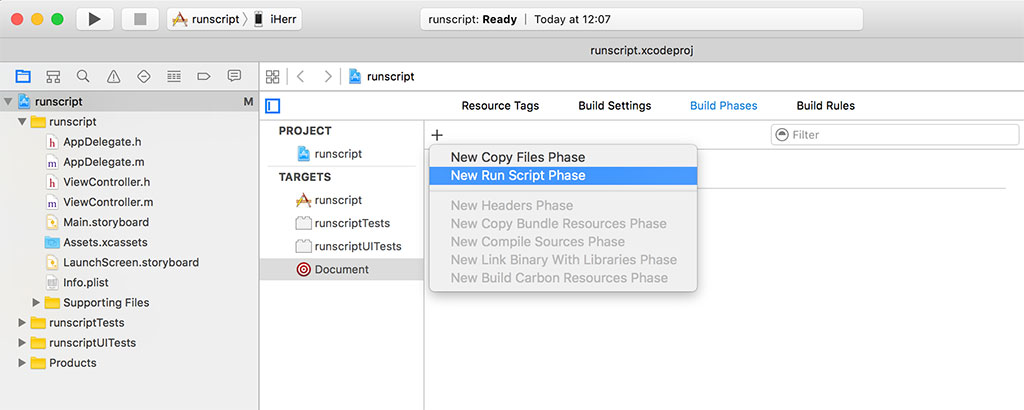This screenshot has height=410, width=1024.
Task: Click the runscript Ready status display
Action: point(641,20)
